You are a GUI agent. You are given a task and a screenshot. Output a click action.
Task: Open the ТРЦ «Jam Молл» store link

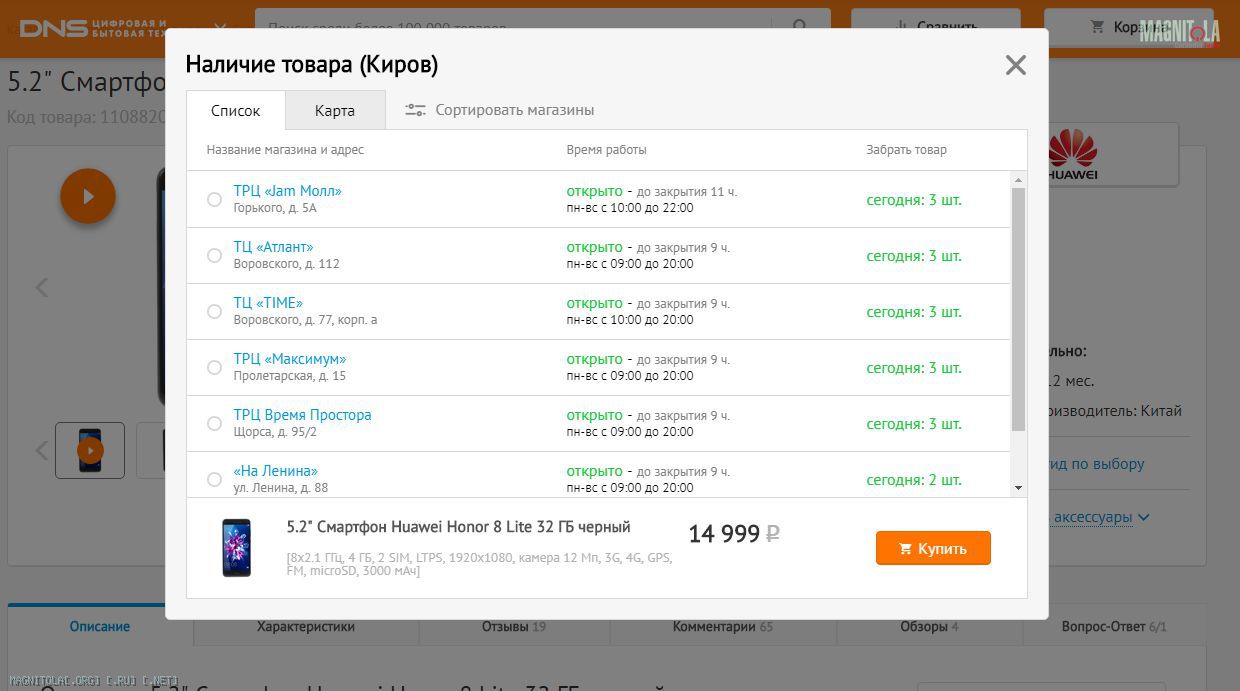(288, 191)
